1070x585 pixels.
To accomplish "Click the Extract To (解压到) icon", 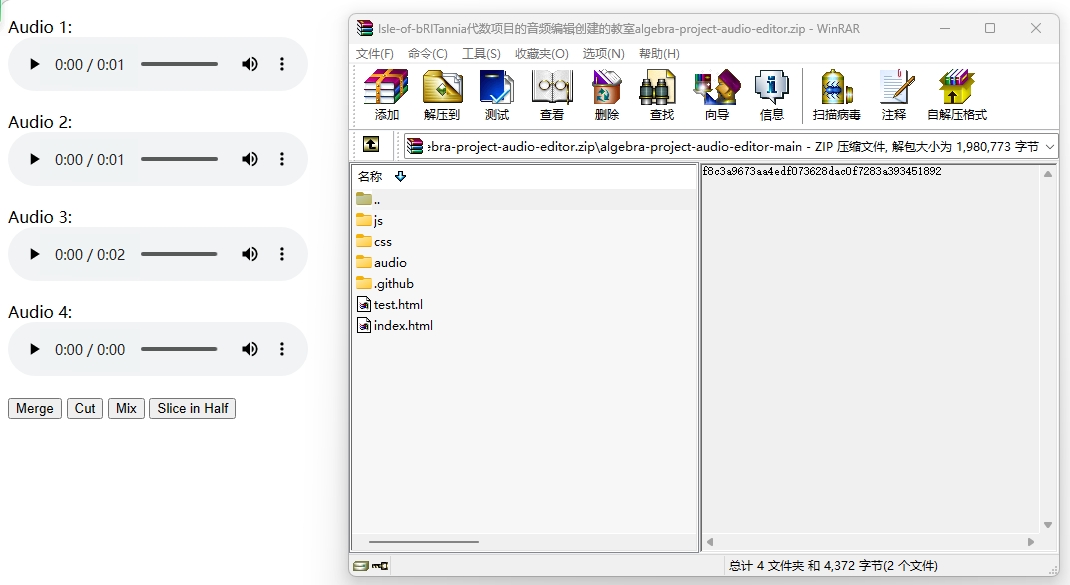I will [x=442, y=95].
